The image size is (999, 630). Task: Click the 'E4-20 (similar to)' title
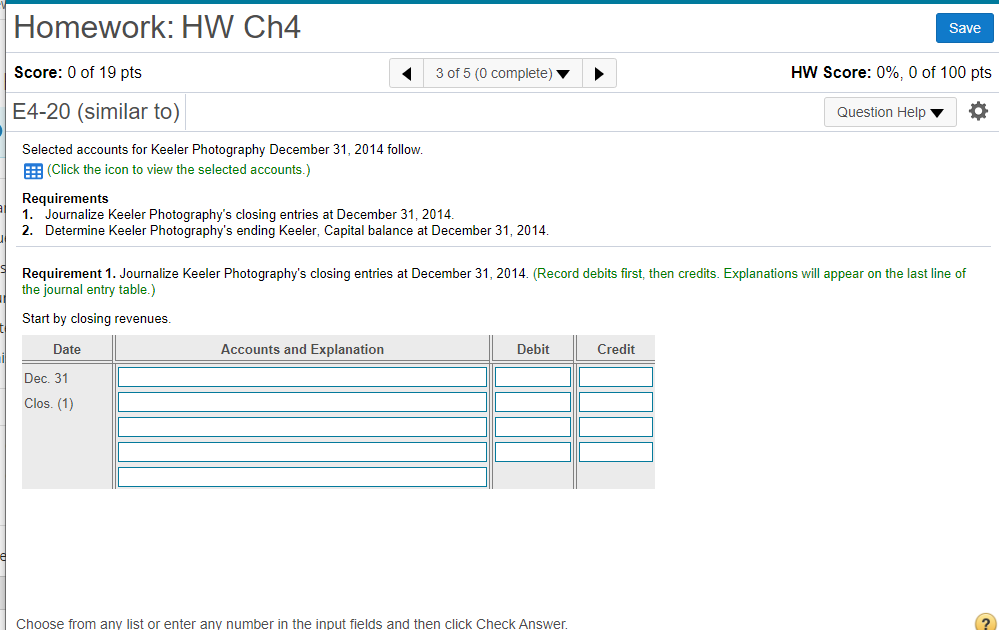96,111
